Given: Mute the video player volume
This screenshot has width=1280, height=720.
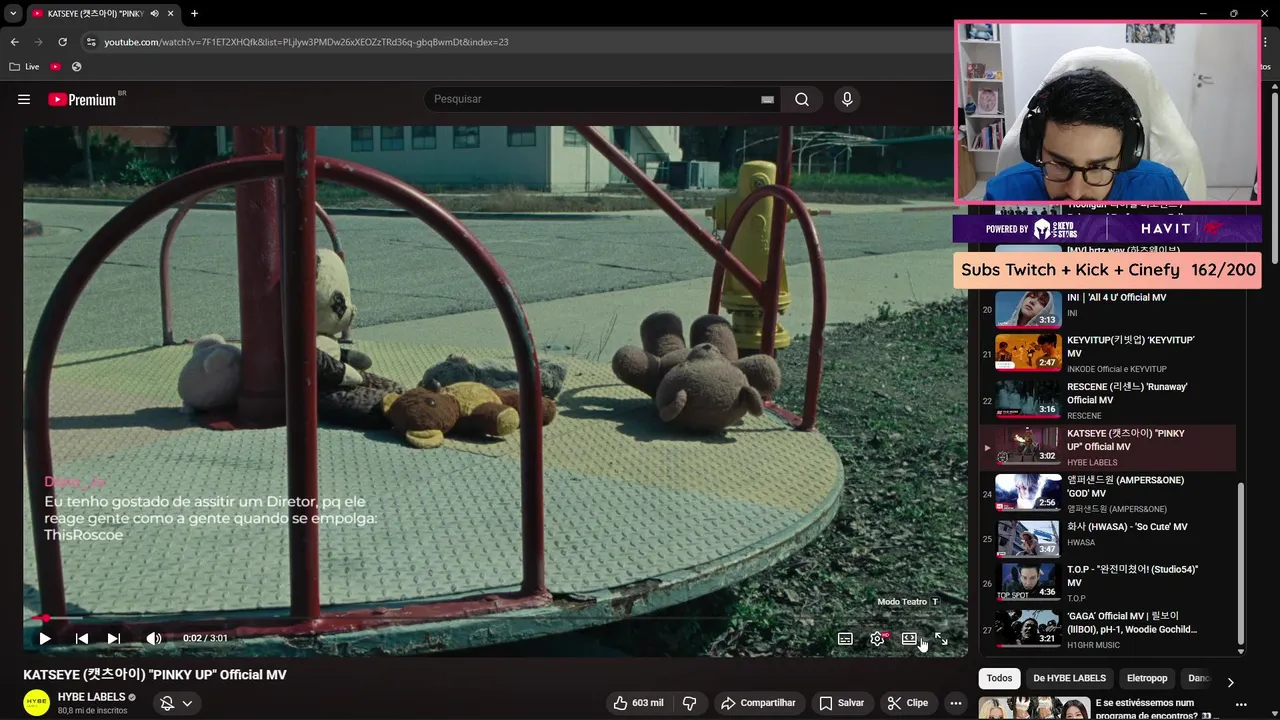Looking at the screenshot, I should (x=153, y=638).
